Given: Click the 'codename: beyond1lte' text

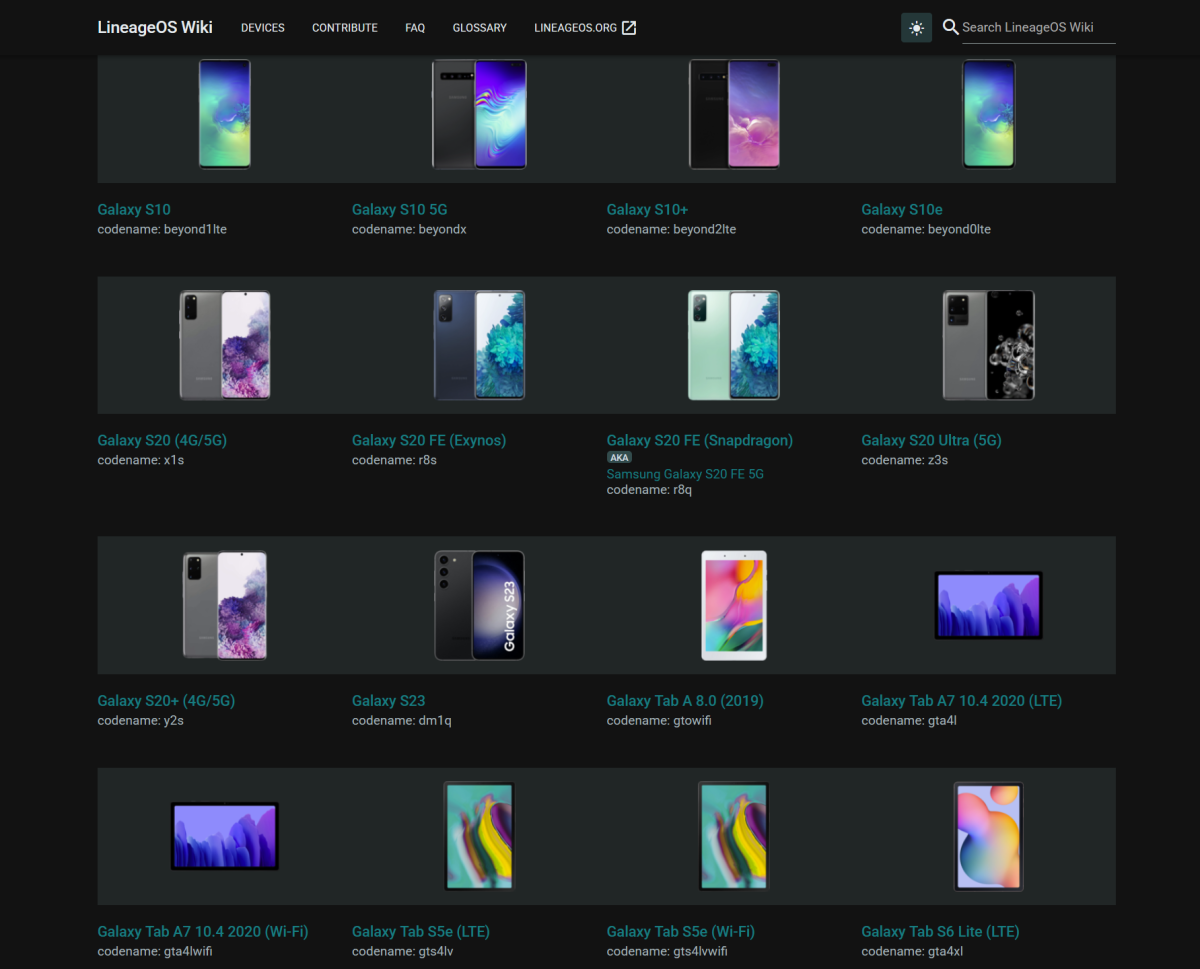Looking at the screenshot, I should click(x=162, y=229).
